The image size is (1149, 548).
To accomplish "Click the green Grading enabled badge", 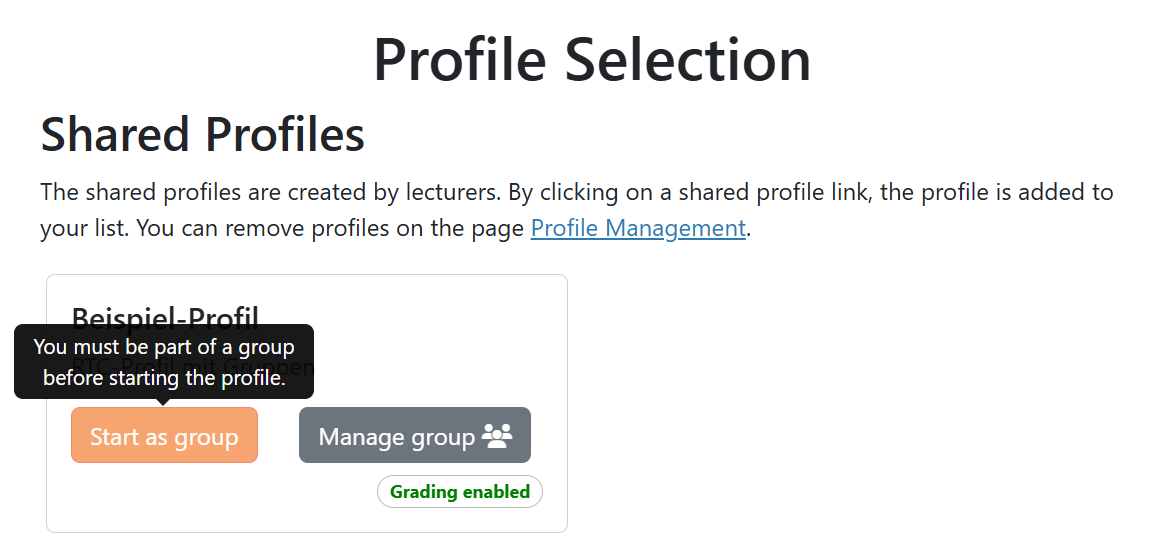I will pos(460,492).
